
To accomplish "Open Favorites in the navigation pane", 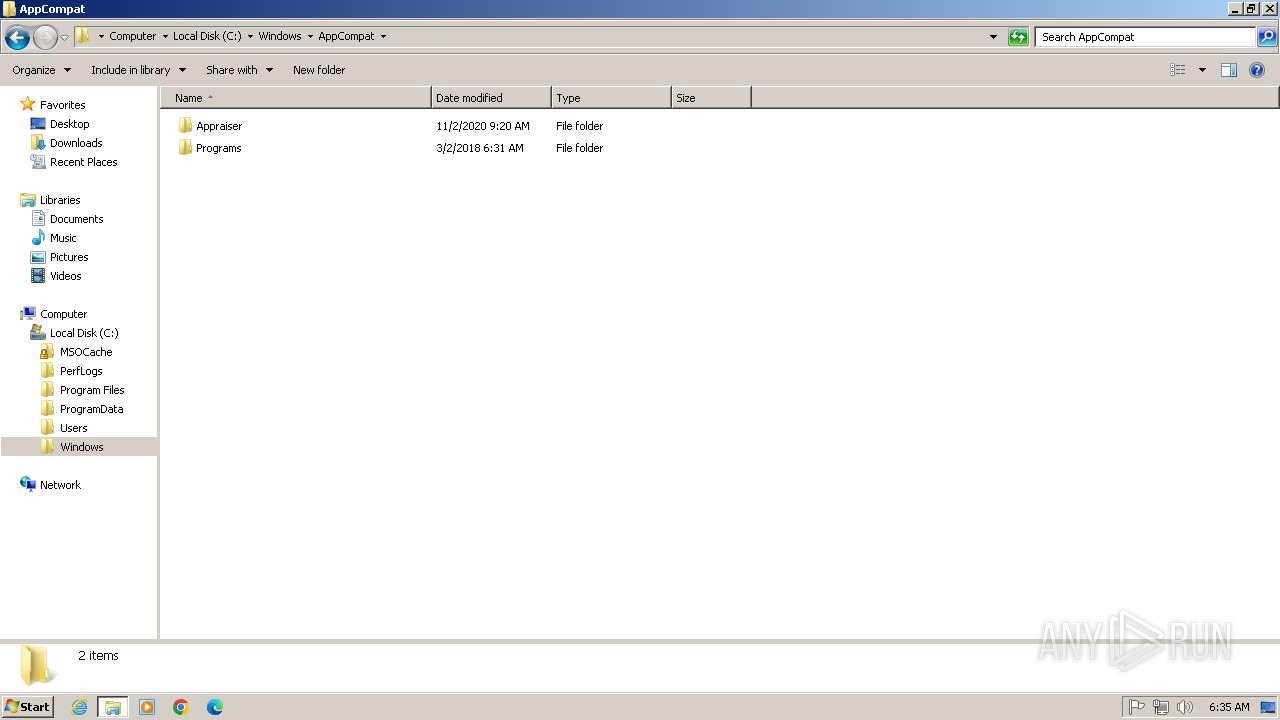I will [62, 105].
